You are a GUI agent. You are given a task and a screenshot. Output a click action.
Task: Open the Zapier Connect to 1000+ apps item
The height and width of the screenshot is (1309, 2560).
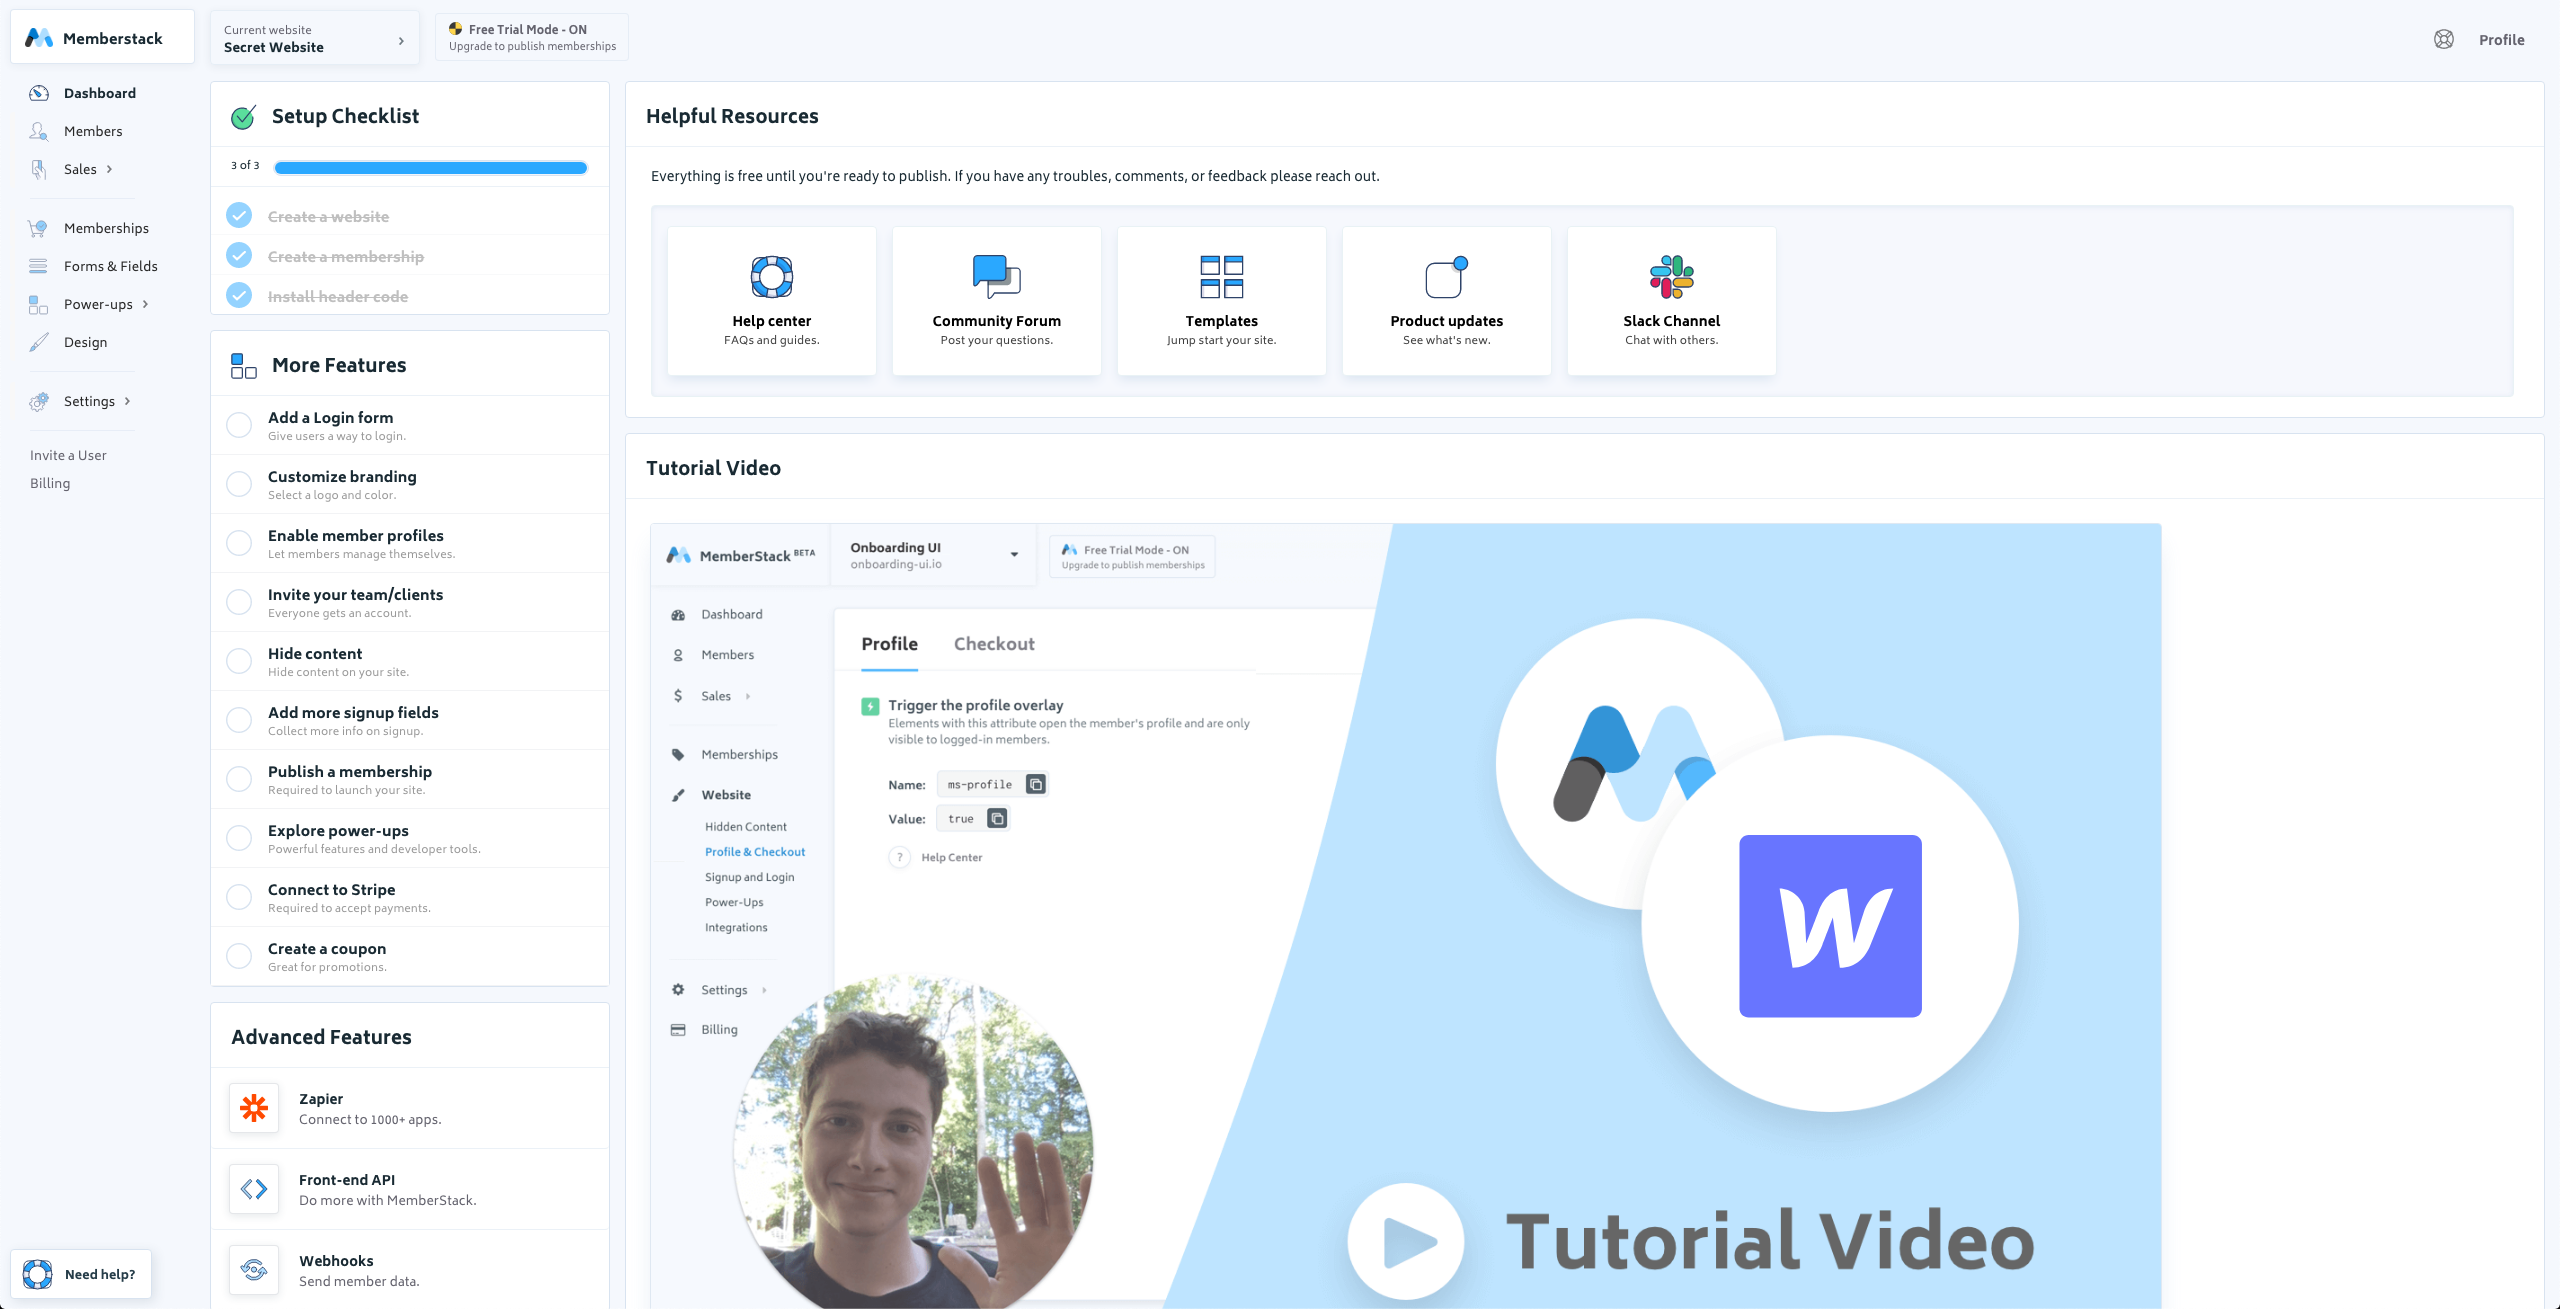pyautogui.click(x=410, y=1108)
